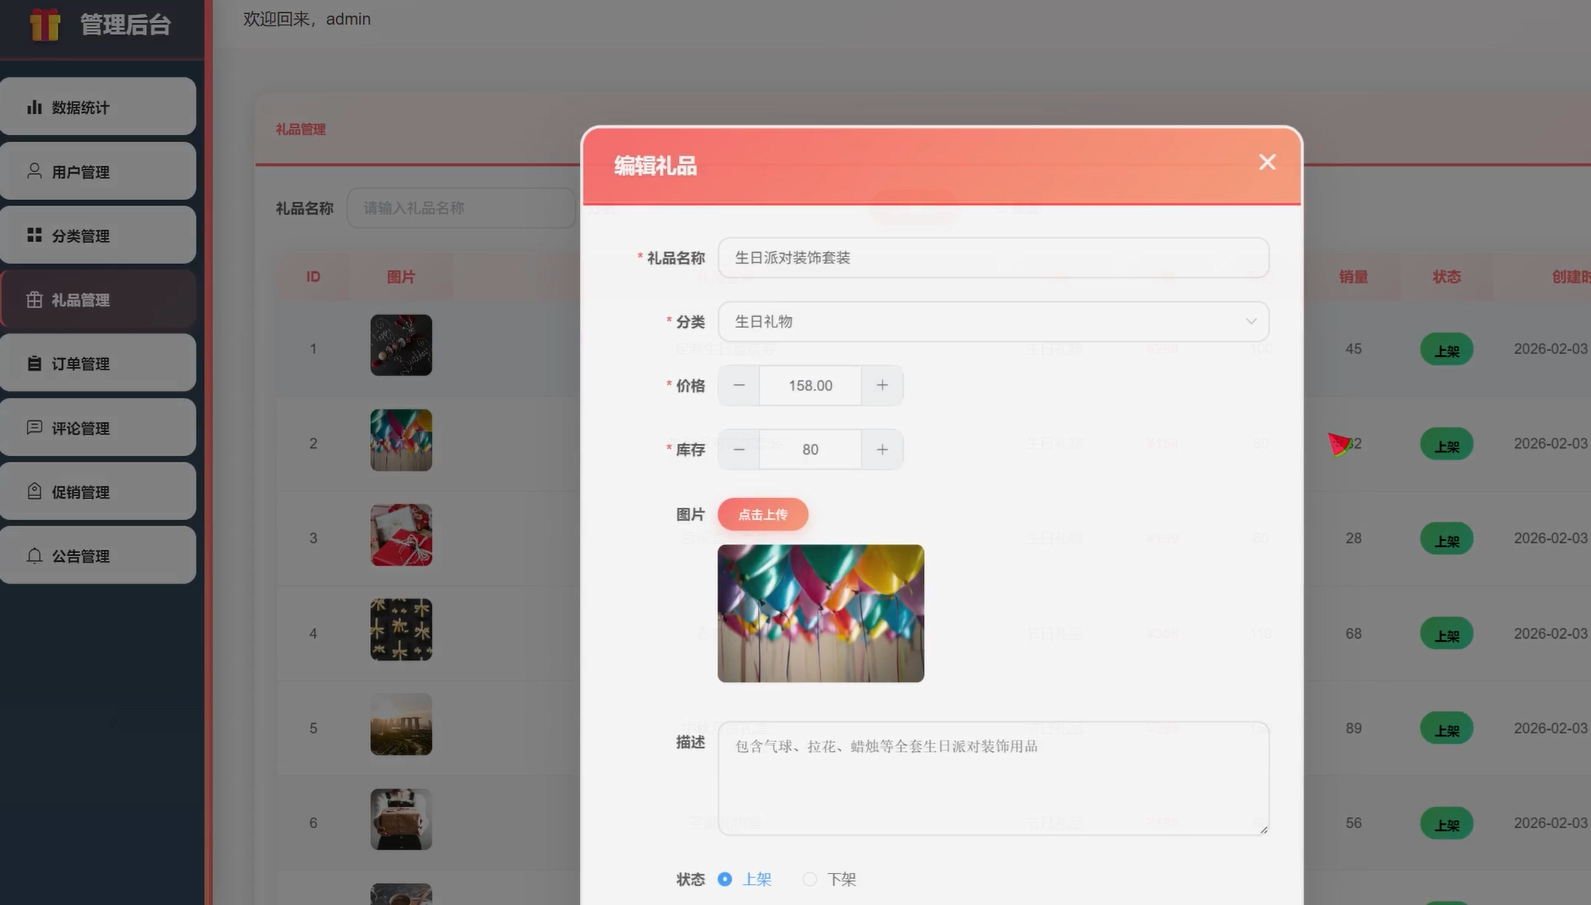Click the gift icon beside 礼品管理

34,299
